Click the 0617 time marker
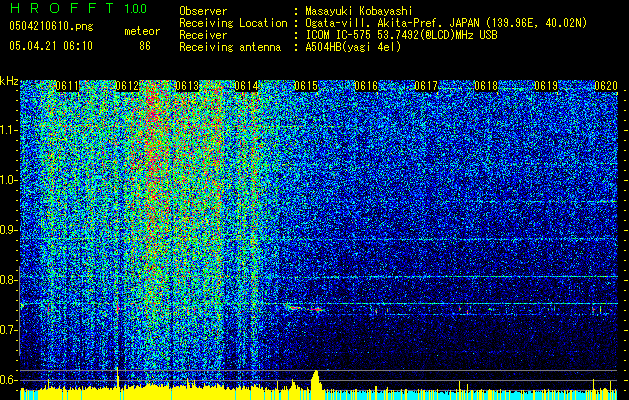The image size is (629, 400). (x=426, y=86)
